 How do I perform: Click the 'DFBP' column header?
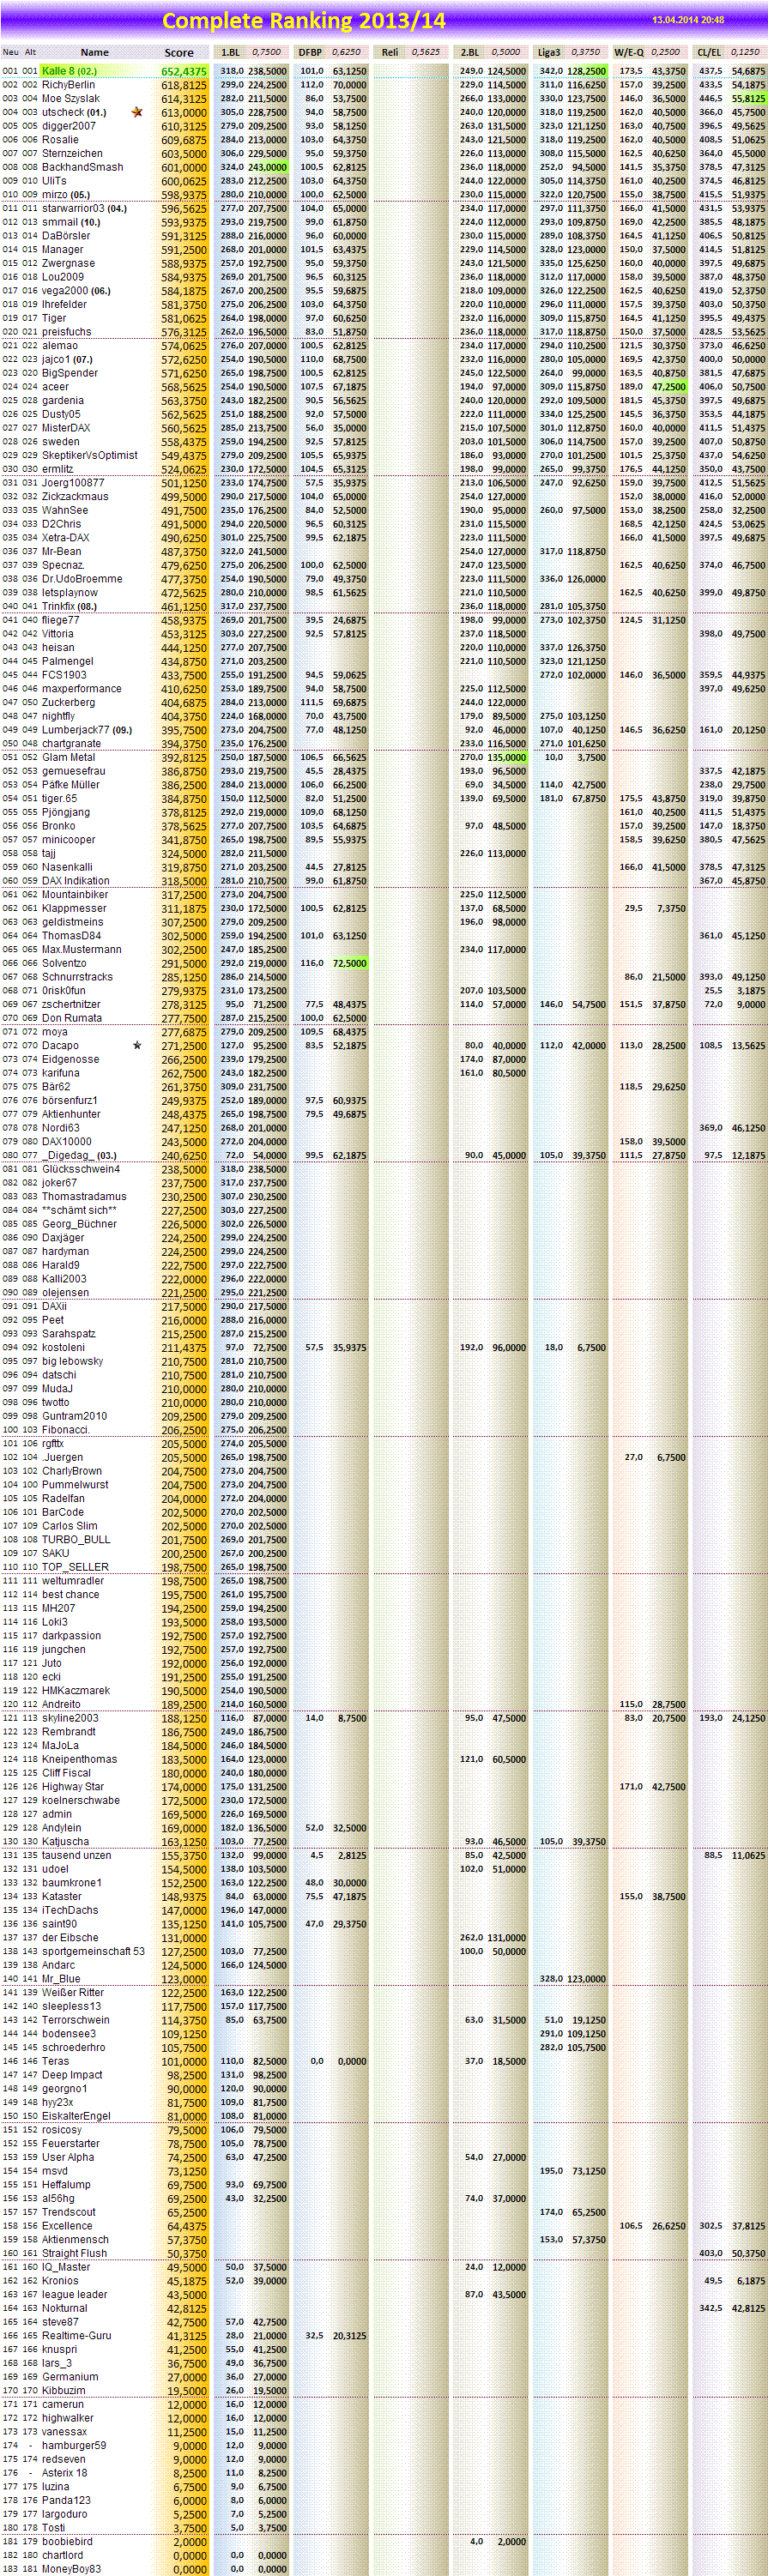click(x=310, y=52)
